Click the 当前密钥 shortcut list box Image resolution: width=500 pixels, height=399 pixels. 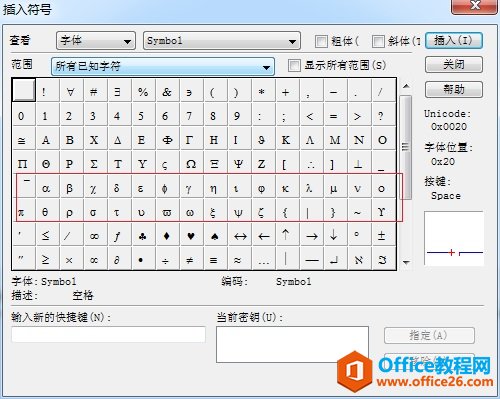(292, 344)
